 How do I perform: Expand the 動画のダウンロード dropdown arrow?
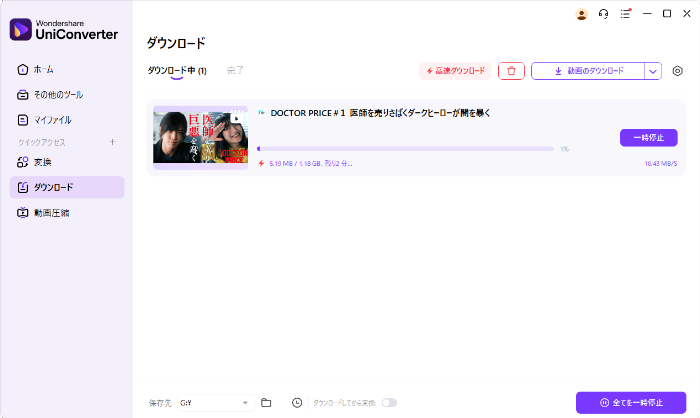653,71
